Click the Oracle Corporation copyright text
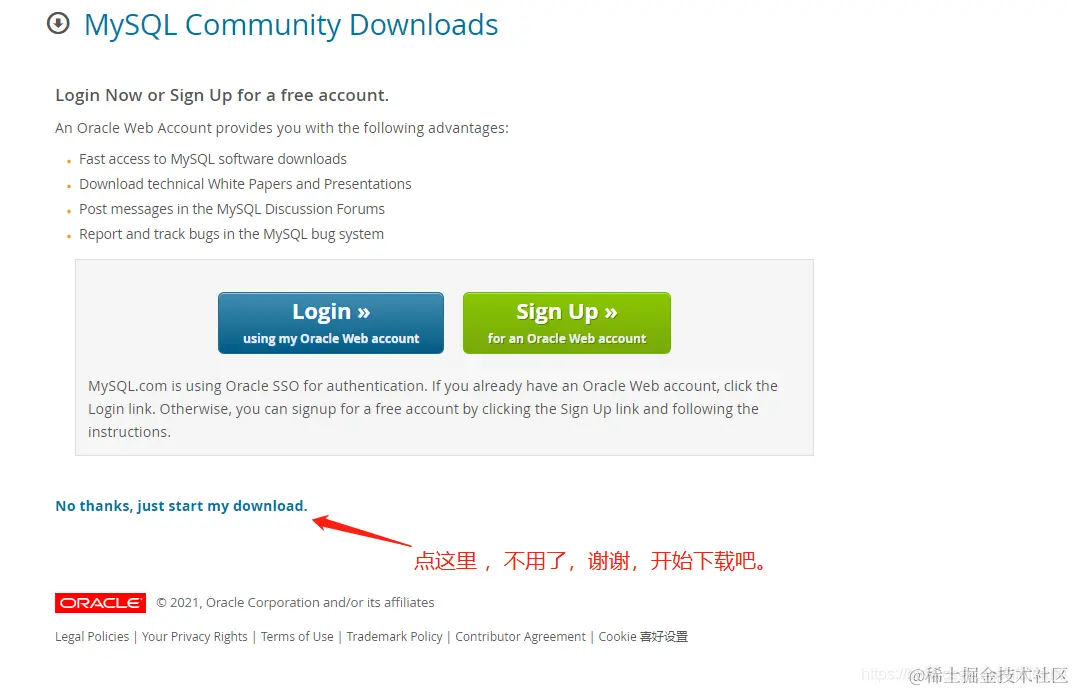The height and width of the screenshot is (692, 1075). 295,602
